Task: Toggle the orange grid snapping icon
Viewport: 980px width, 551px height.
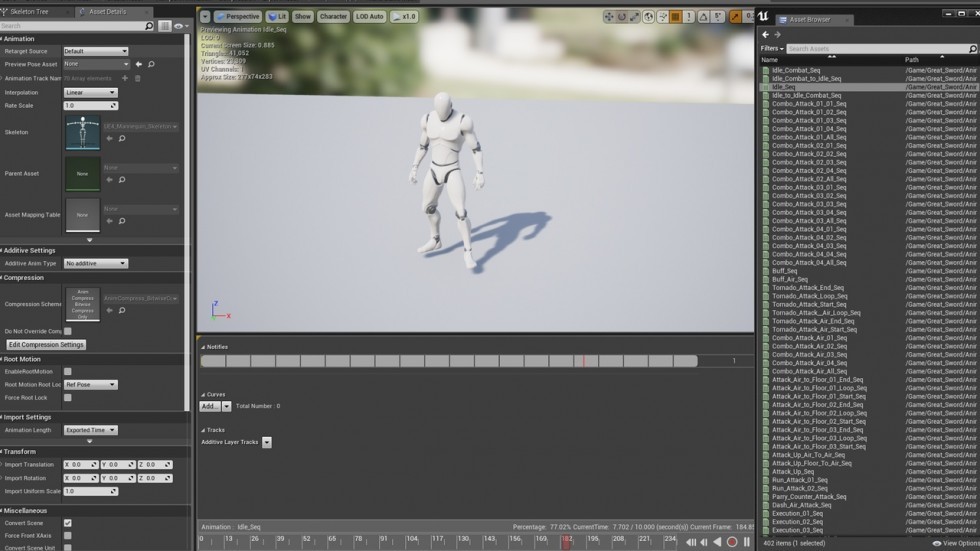Action: [676, 17]
